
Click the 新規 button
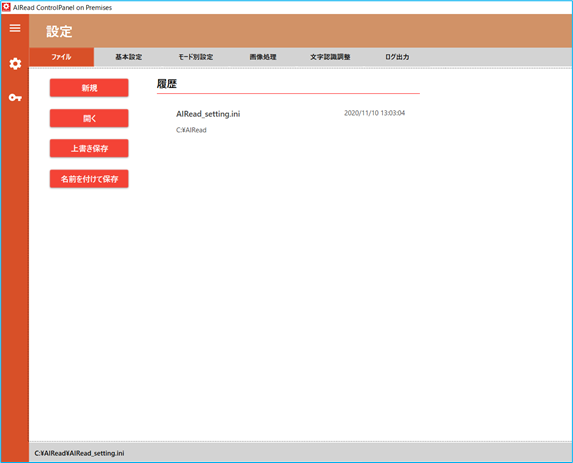click(89, 88)
